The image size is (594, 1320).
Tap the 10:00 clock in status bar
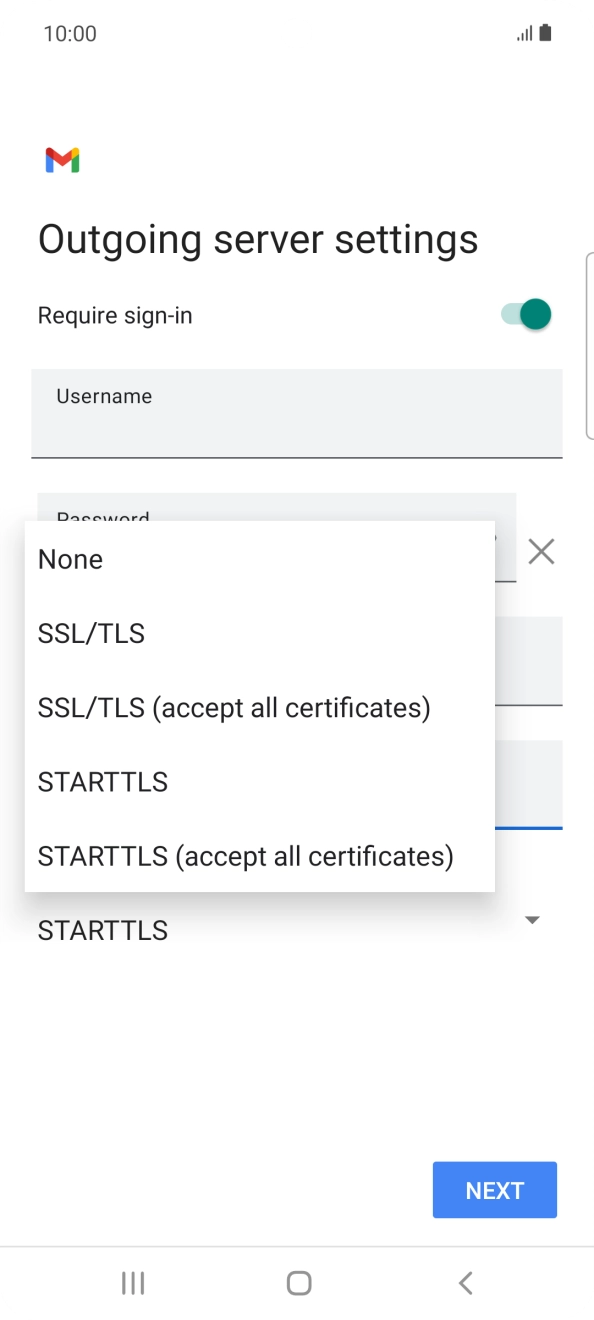pos(70,33)
